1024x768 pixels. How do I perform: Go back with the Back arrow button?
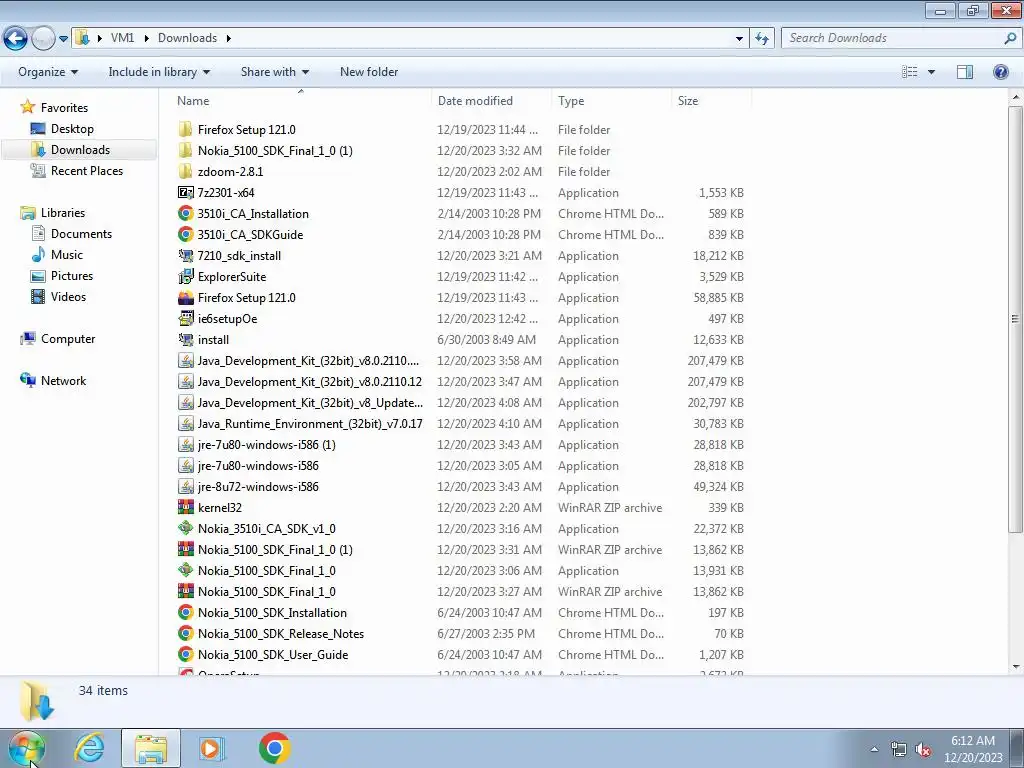16,39
